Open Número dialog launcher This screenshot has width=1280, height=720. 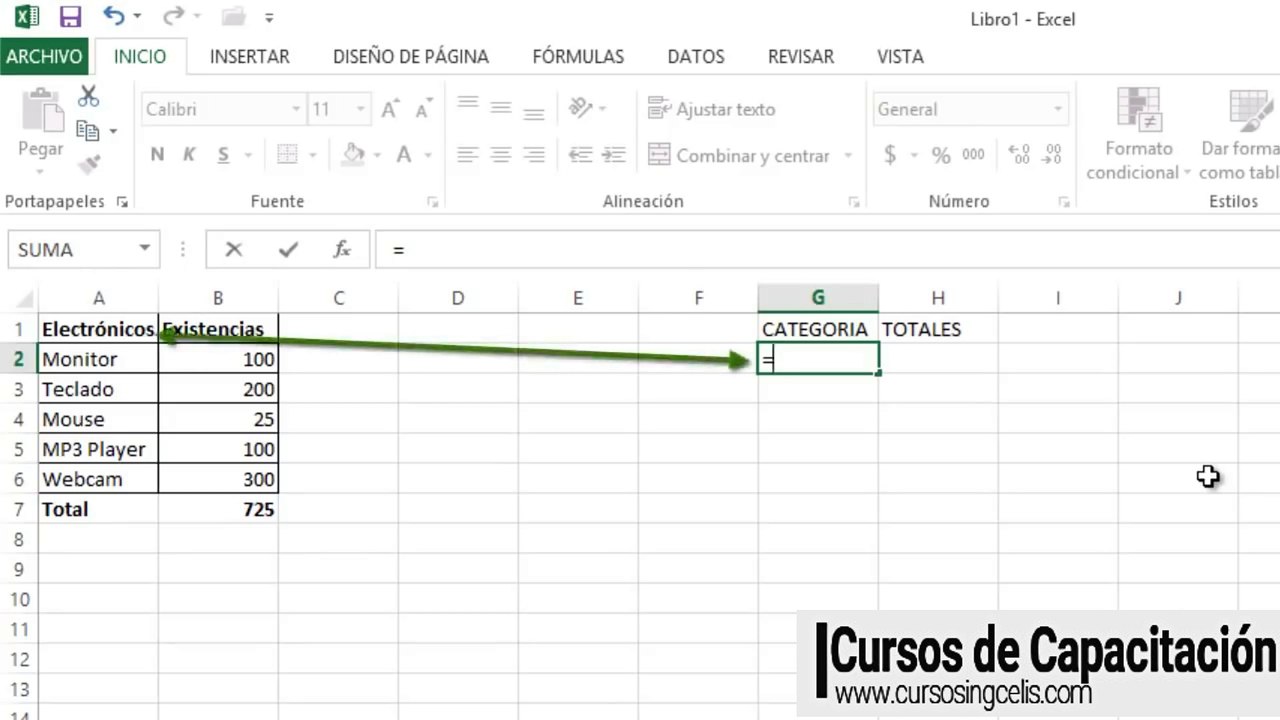point(1064,202)
